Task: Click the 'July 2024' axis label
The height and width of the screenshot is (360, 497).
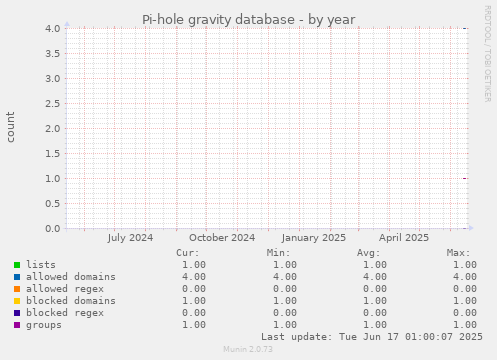Action: (x=130, y=238)
